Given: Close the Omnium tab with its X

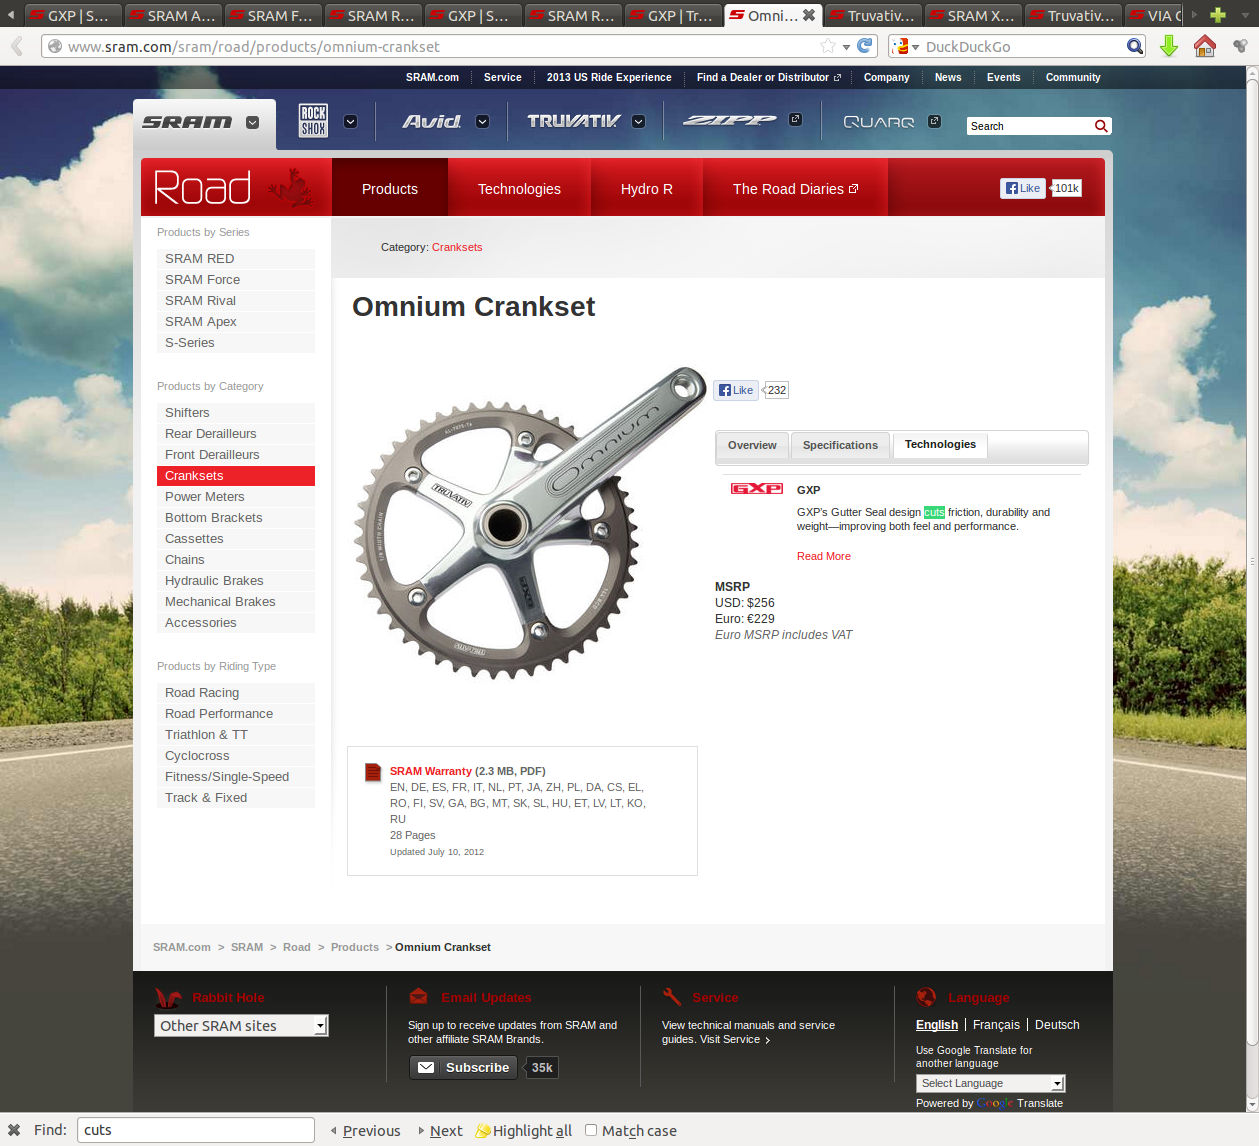Looking at the screenshot, I should click(808, 15).
